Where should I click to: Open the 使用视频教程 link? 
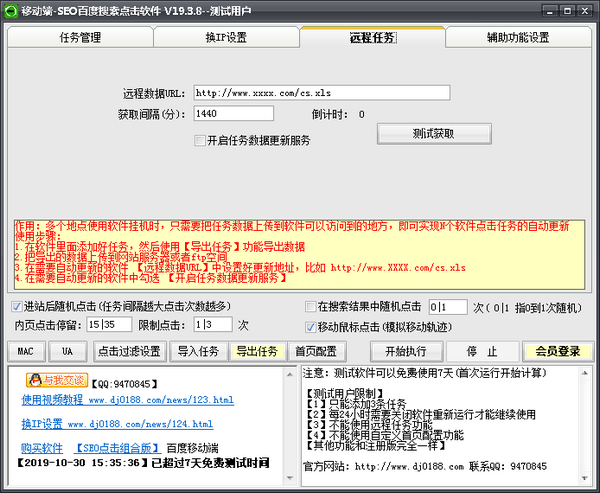pyautogui.click(x=128, y=400)
